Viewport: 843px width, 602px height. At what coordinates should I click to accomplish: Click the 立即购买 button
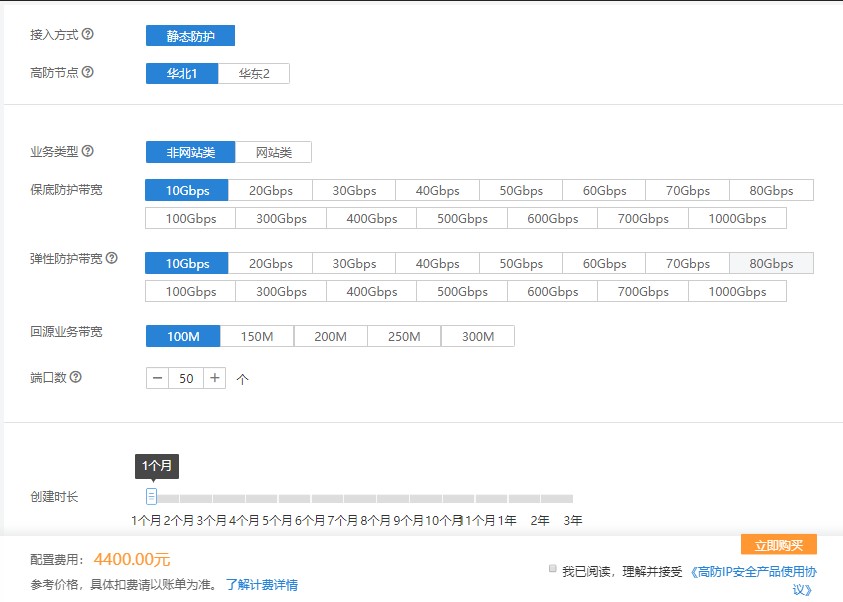point(778,545)
